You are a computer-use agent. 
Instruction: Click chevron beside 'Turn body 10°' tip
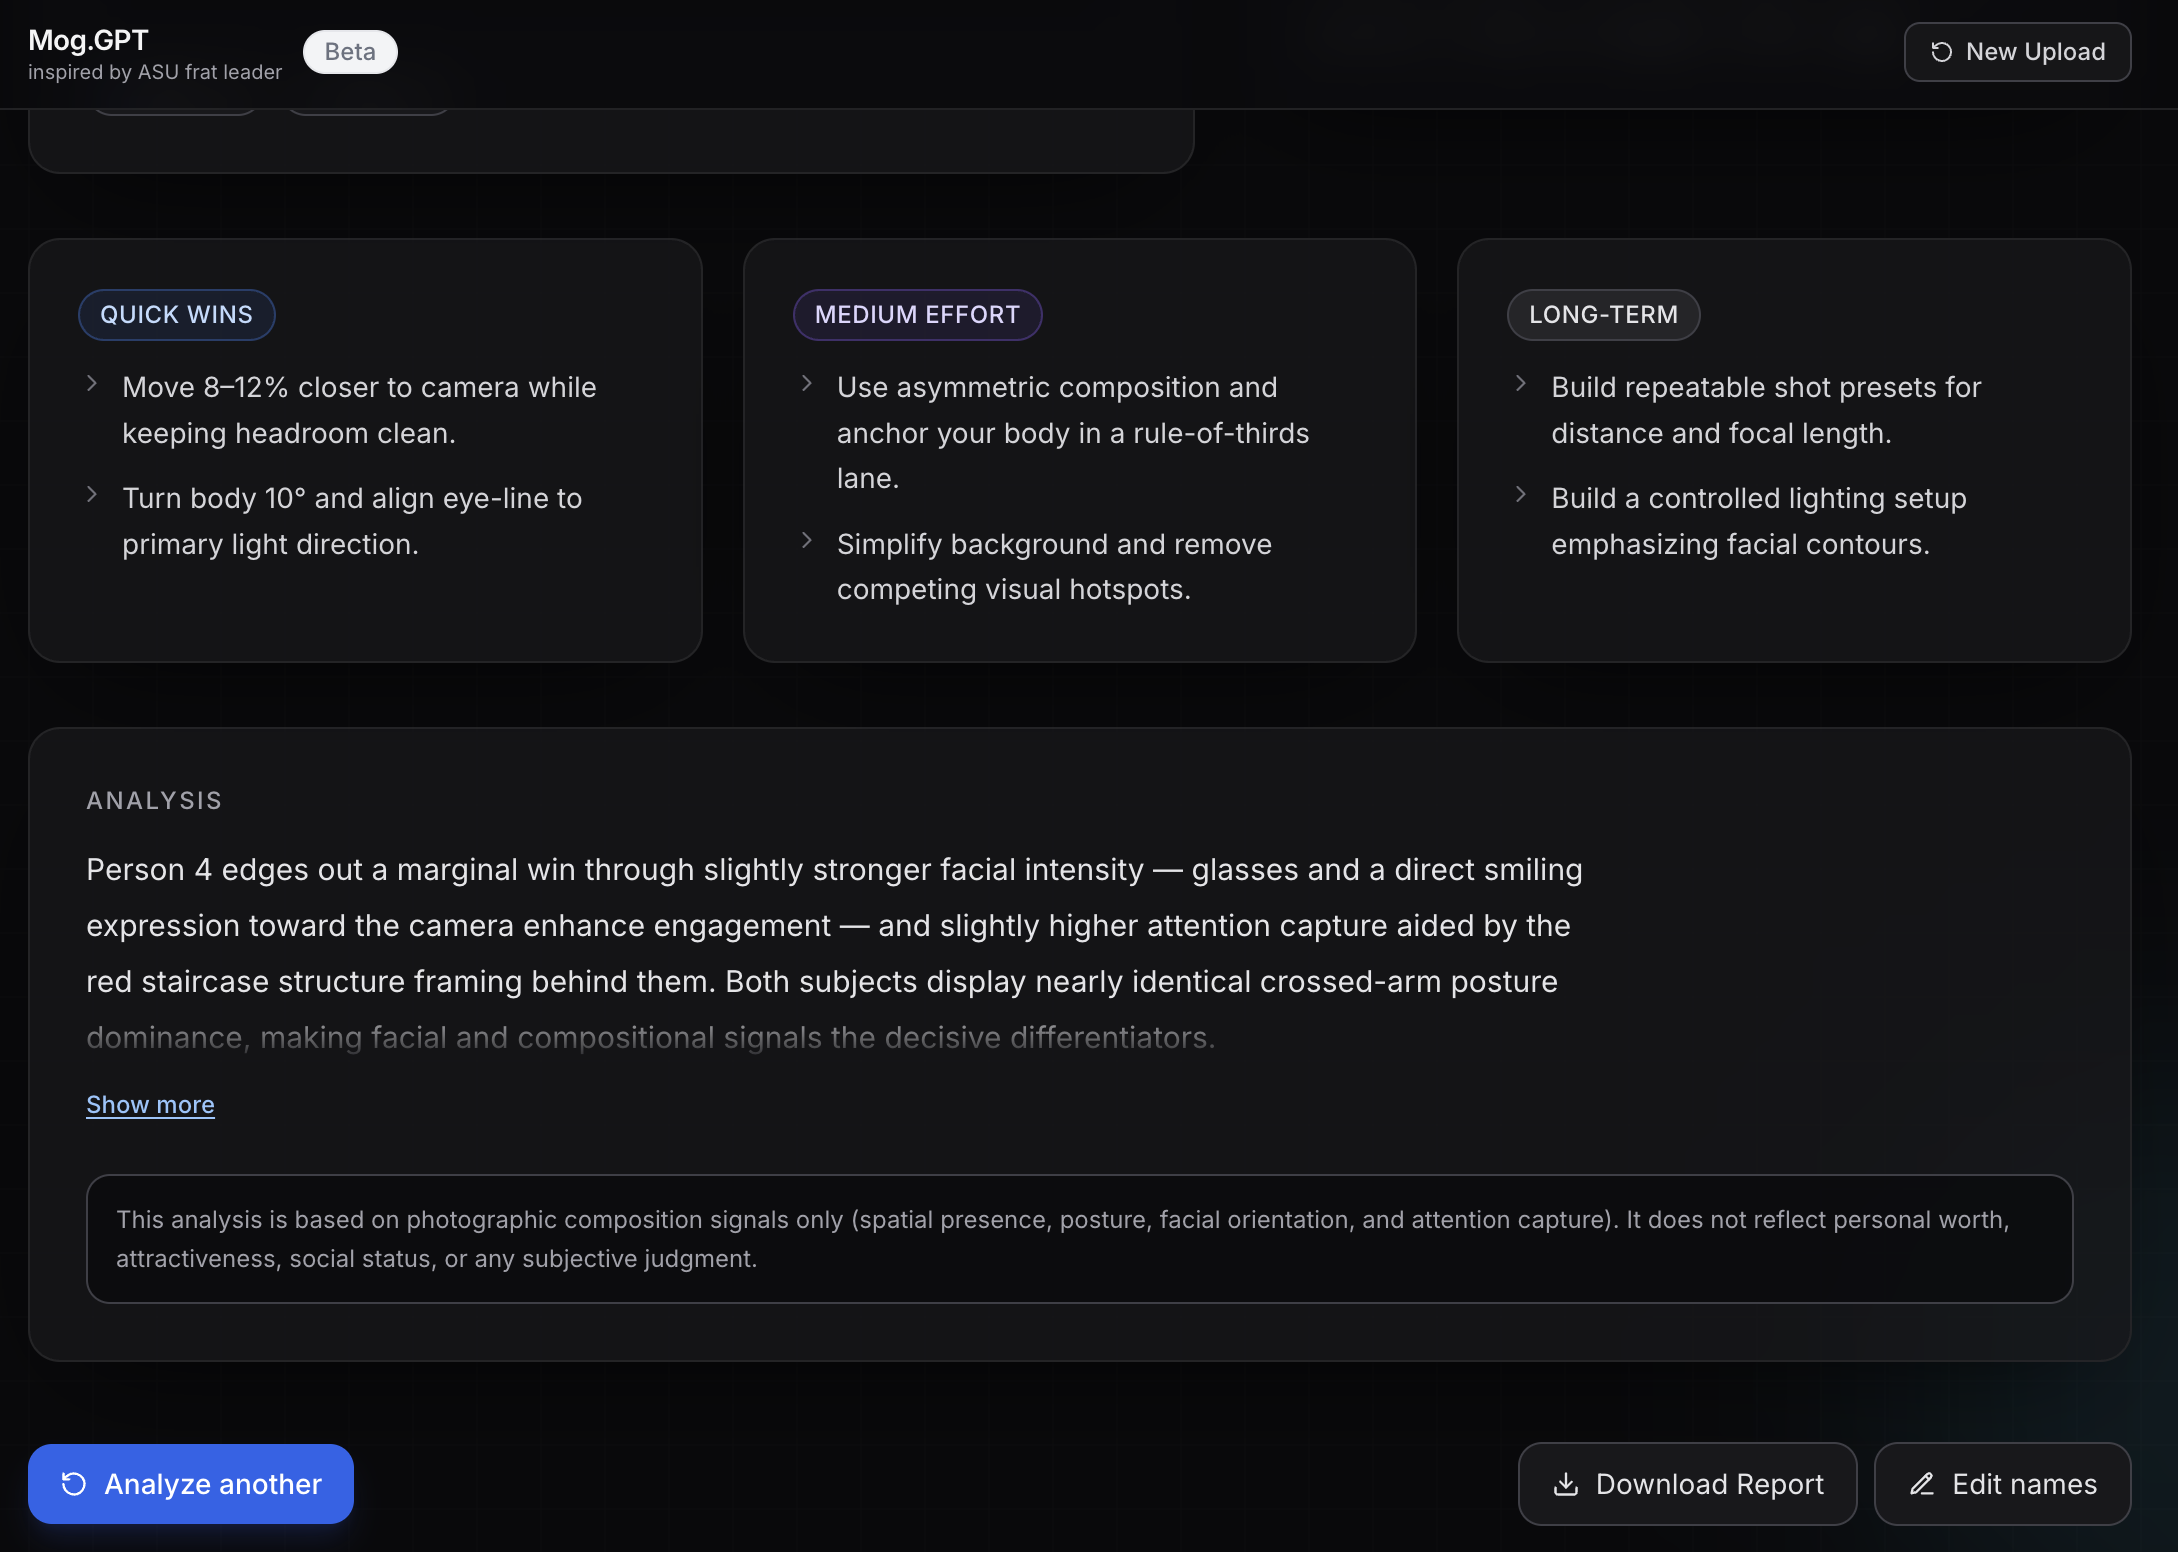(92, 495)
